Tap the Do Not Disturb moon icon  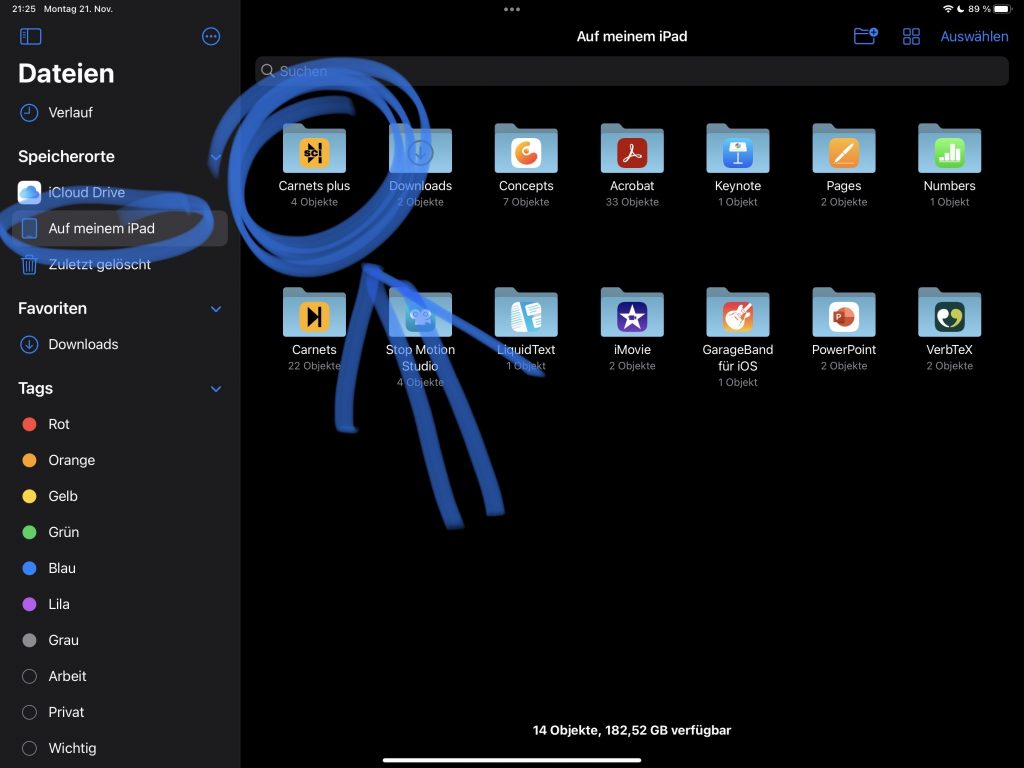click(961, 8)
